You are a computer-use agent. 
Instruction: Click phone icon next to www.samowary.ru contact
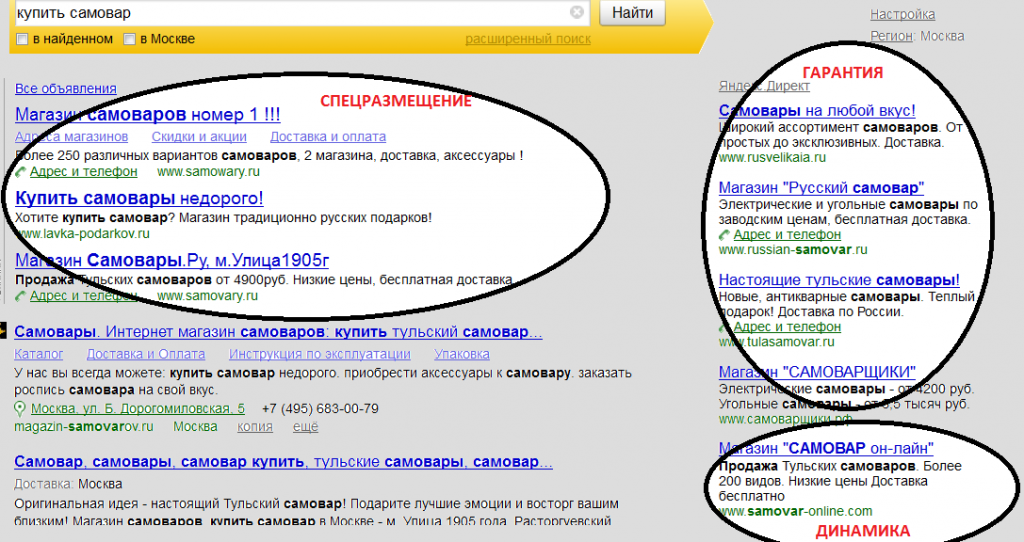coord(21,172)
